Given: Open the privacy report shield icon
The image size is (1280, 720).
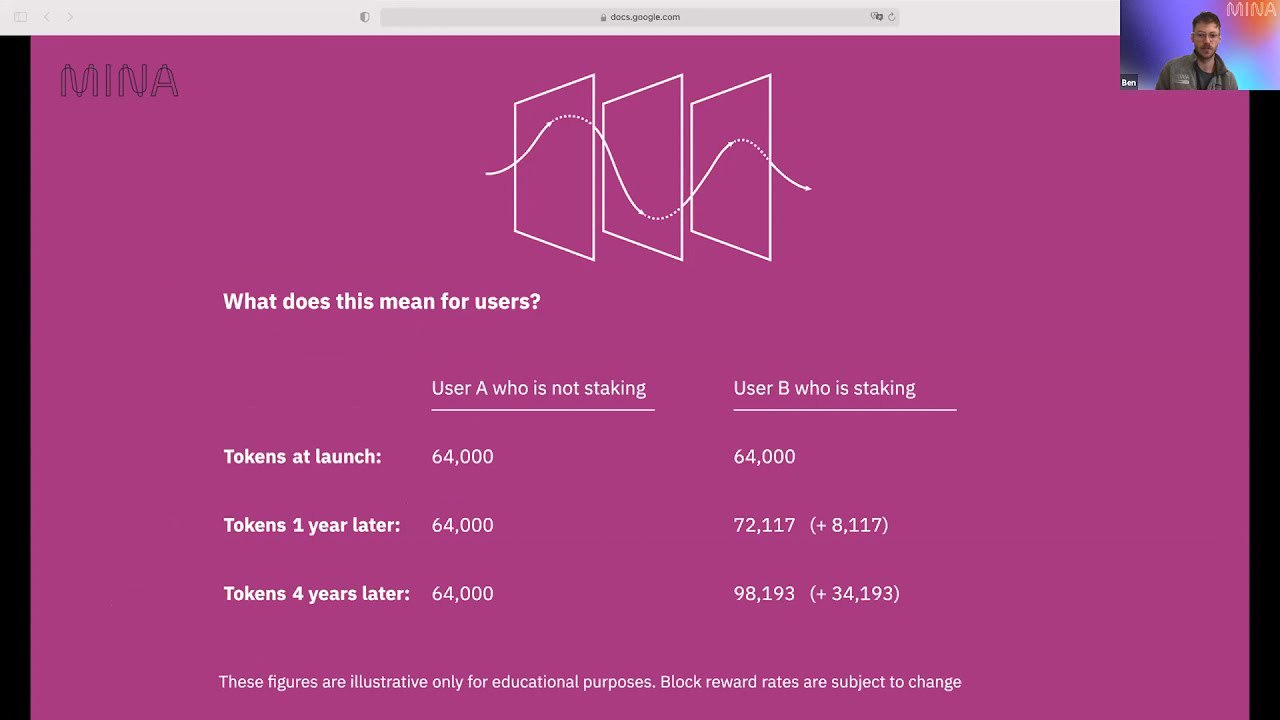Looking at the screenshot, I should tap(364, 17).
